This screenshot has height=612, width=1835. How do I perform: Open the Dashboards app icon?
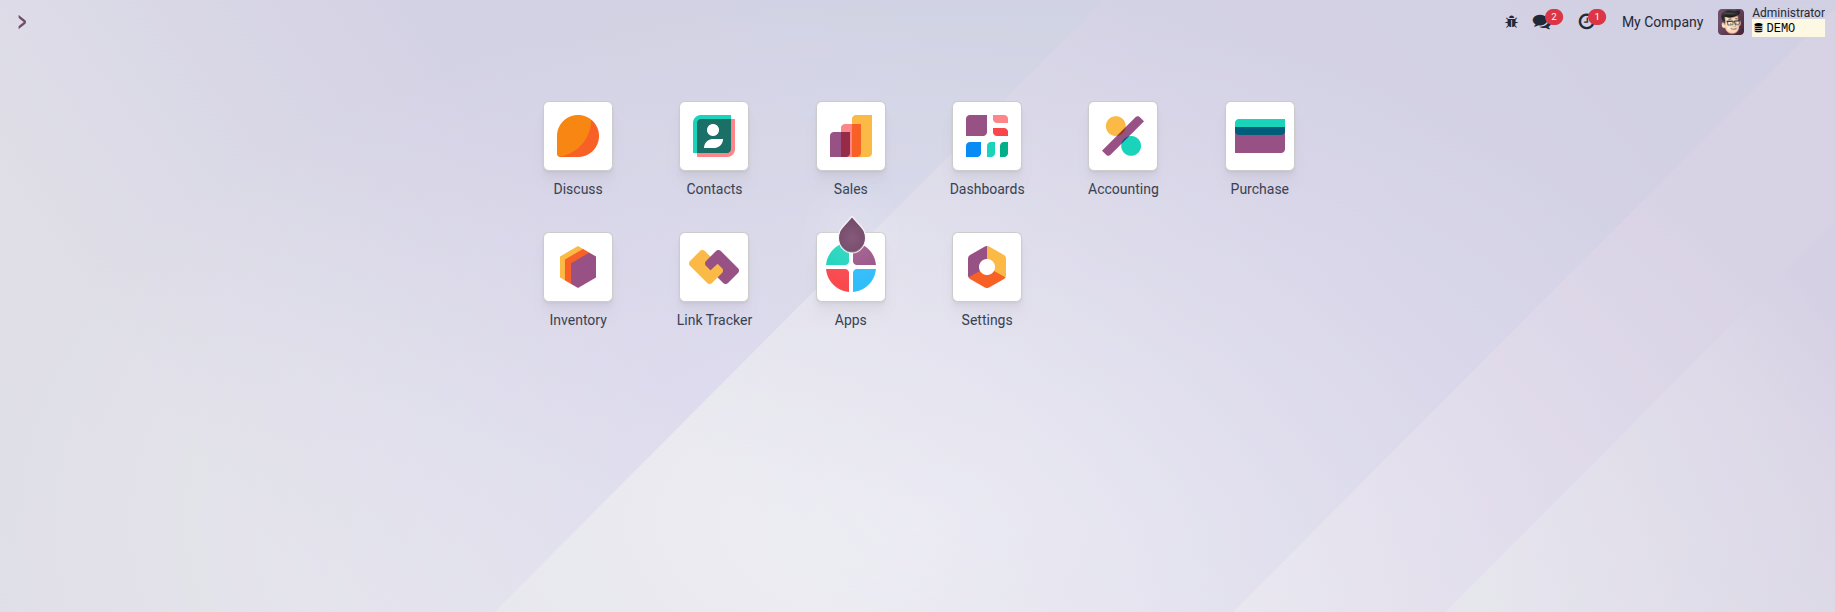(987, 136)
